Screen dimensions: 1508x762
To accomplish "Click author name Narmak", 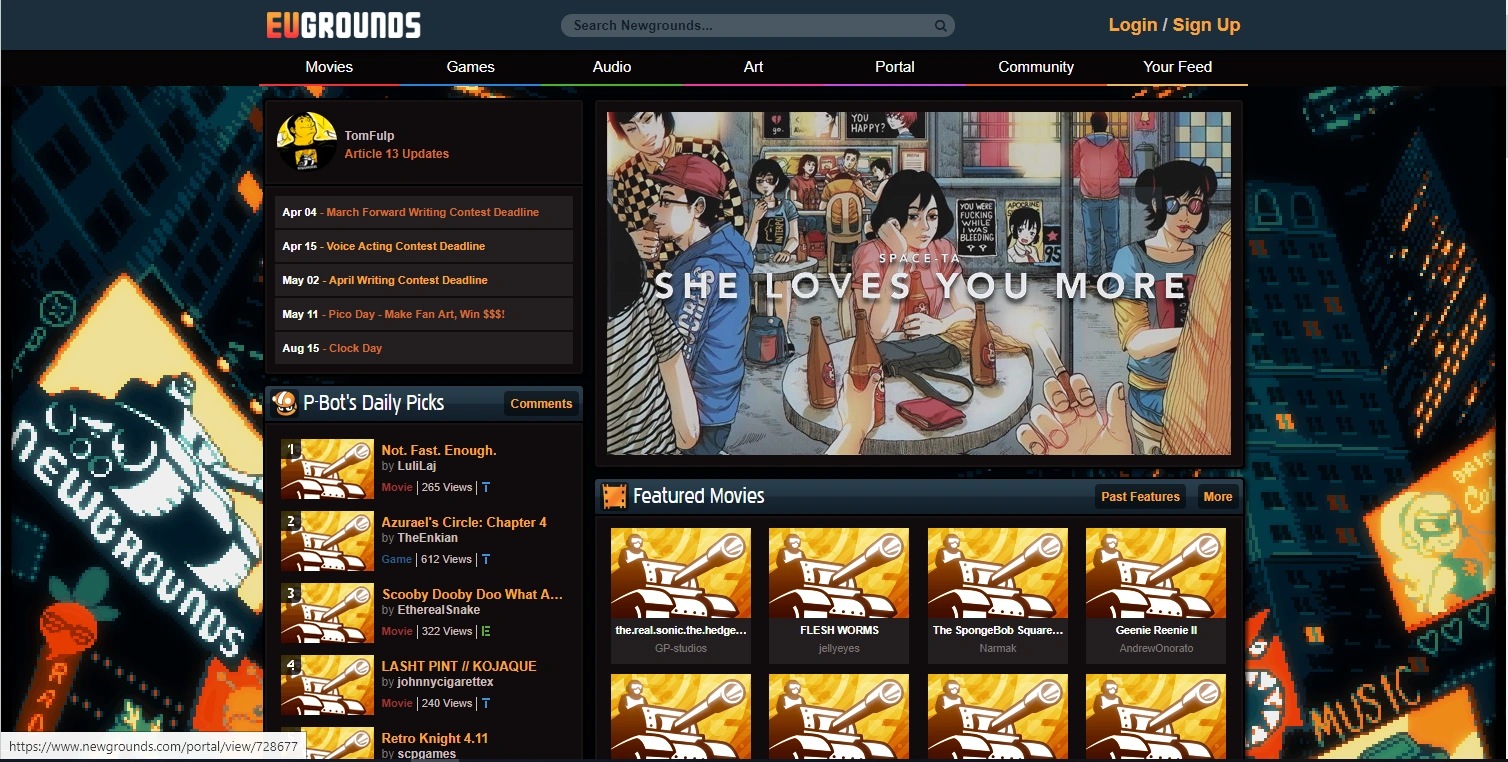I will 998,649.
